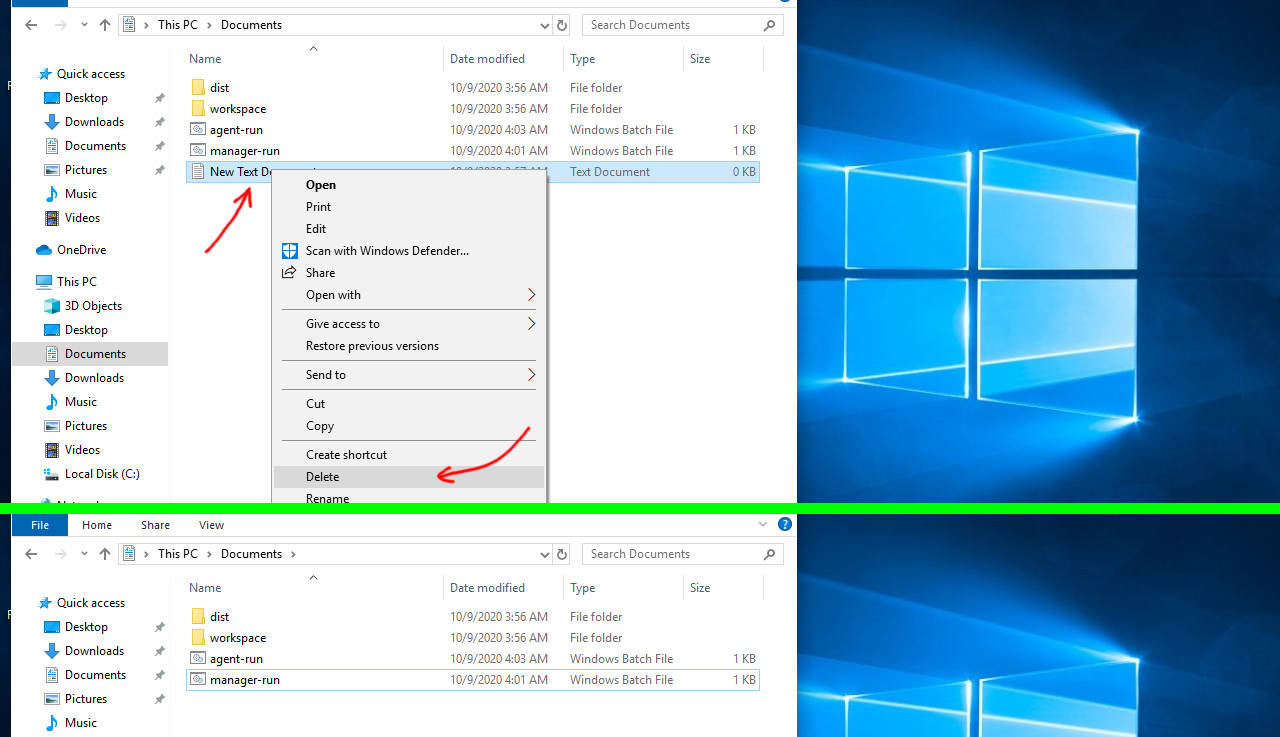Click This PC breadcrumb in upper address bar

(x=178, y=25)
